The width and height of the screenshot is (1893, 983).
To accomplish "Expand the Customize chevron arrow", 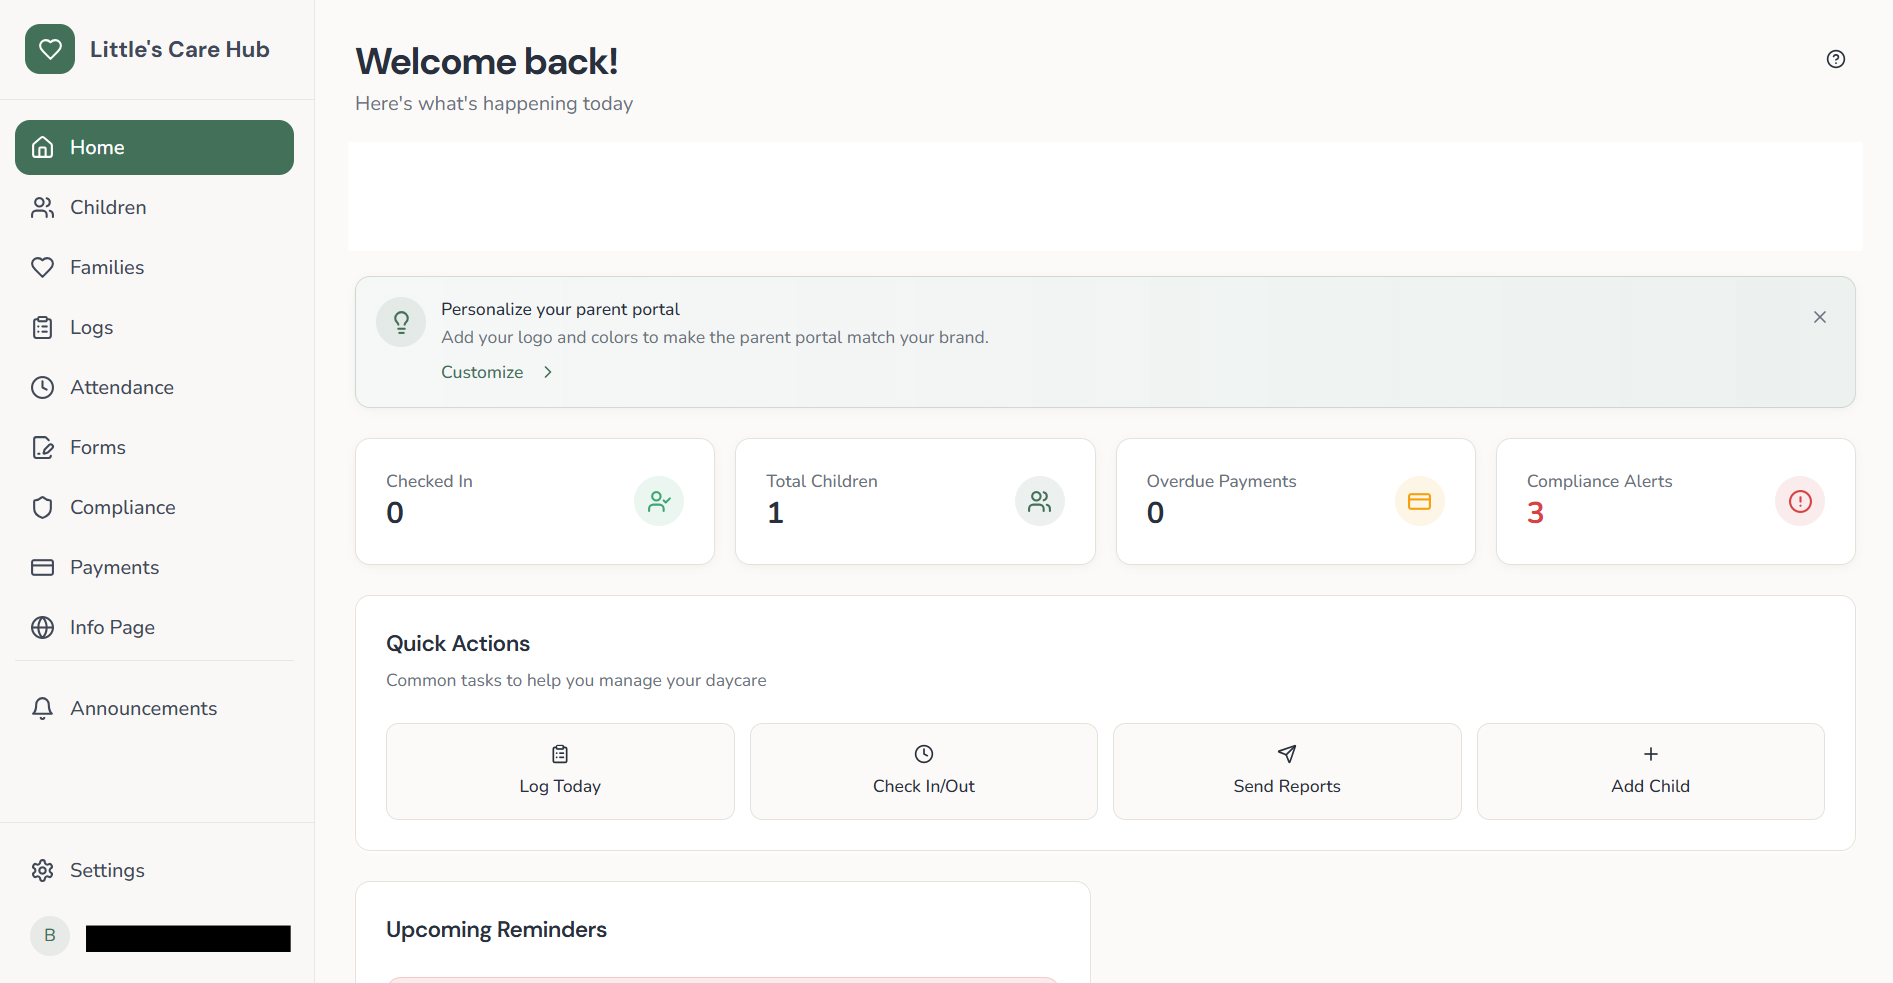I will 548,372.
